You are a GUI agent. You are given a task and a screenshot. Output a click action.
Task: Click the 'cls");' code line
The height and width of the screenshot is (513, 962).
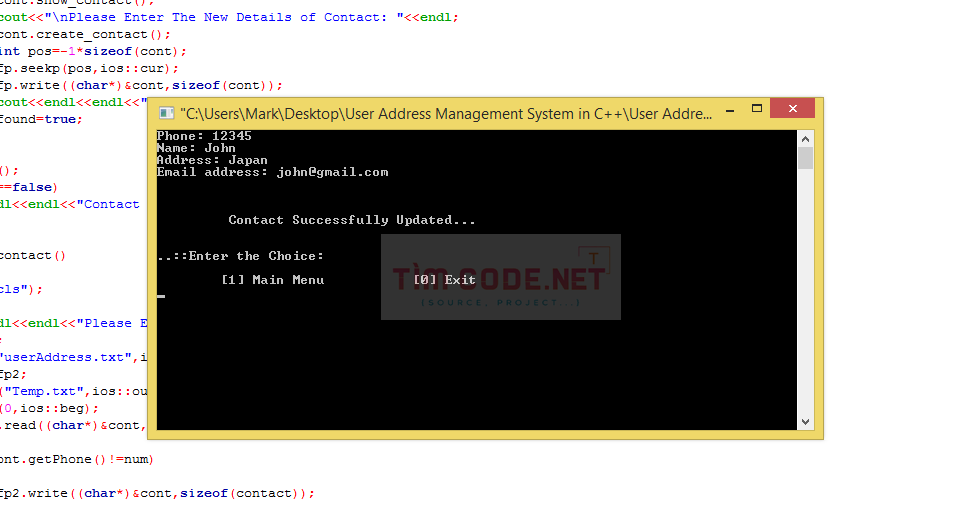21,289
